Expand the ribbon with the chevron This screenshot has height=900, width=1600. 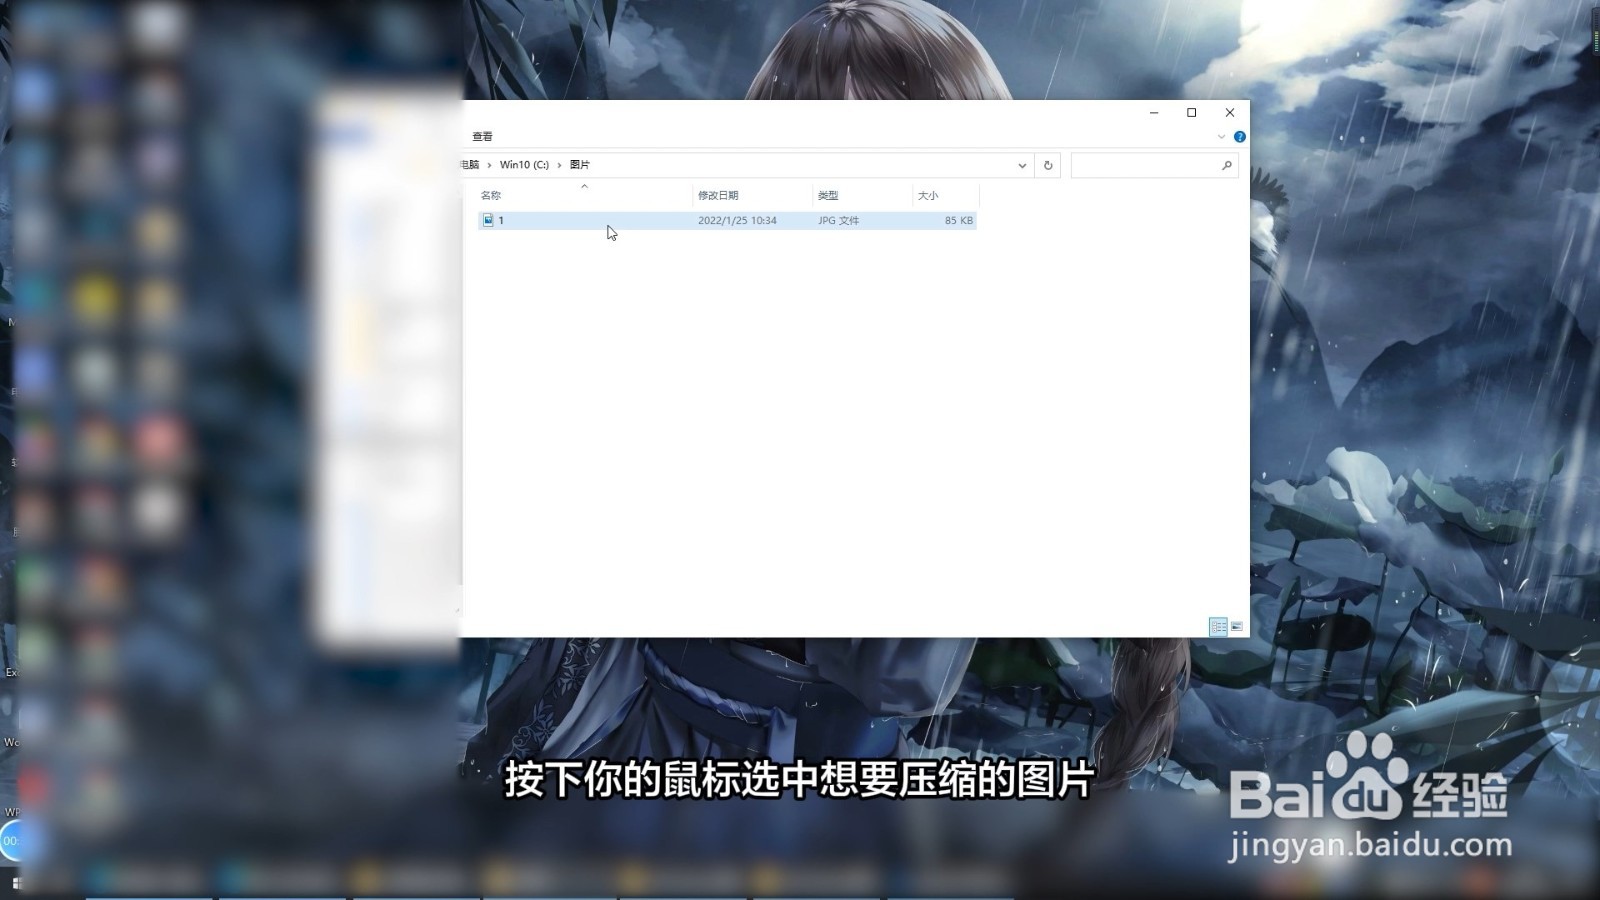click(1221, 137)
